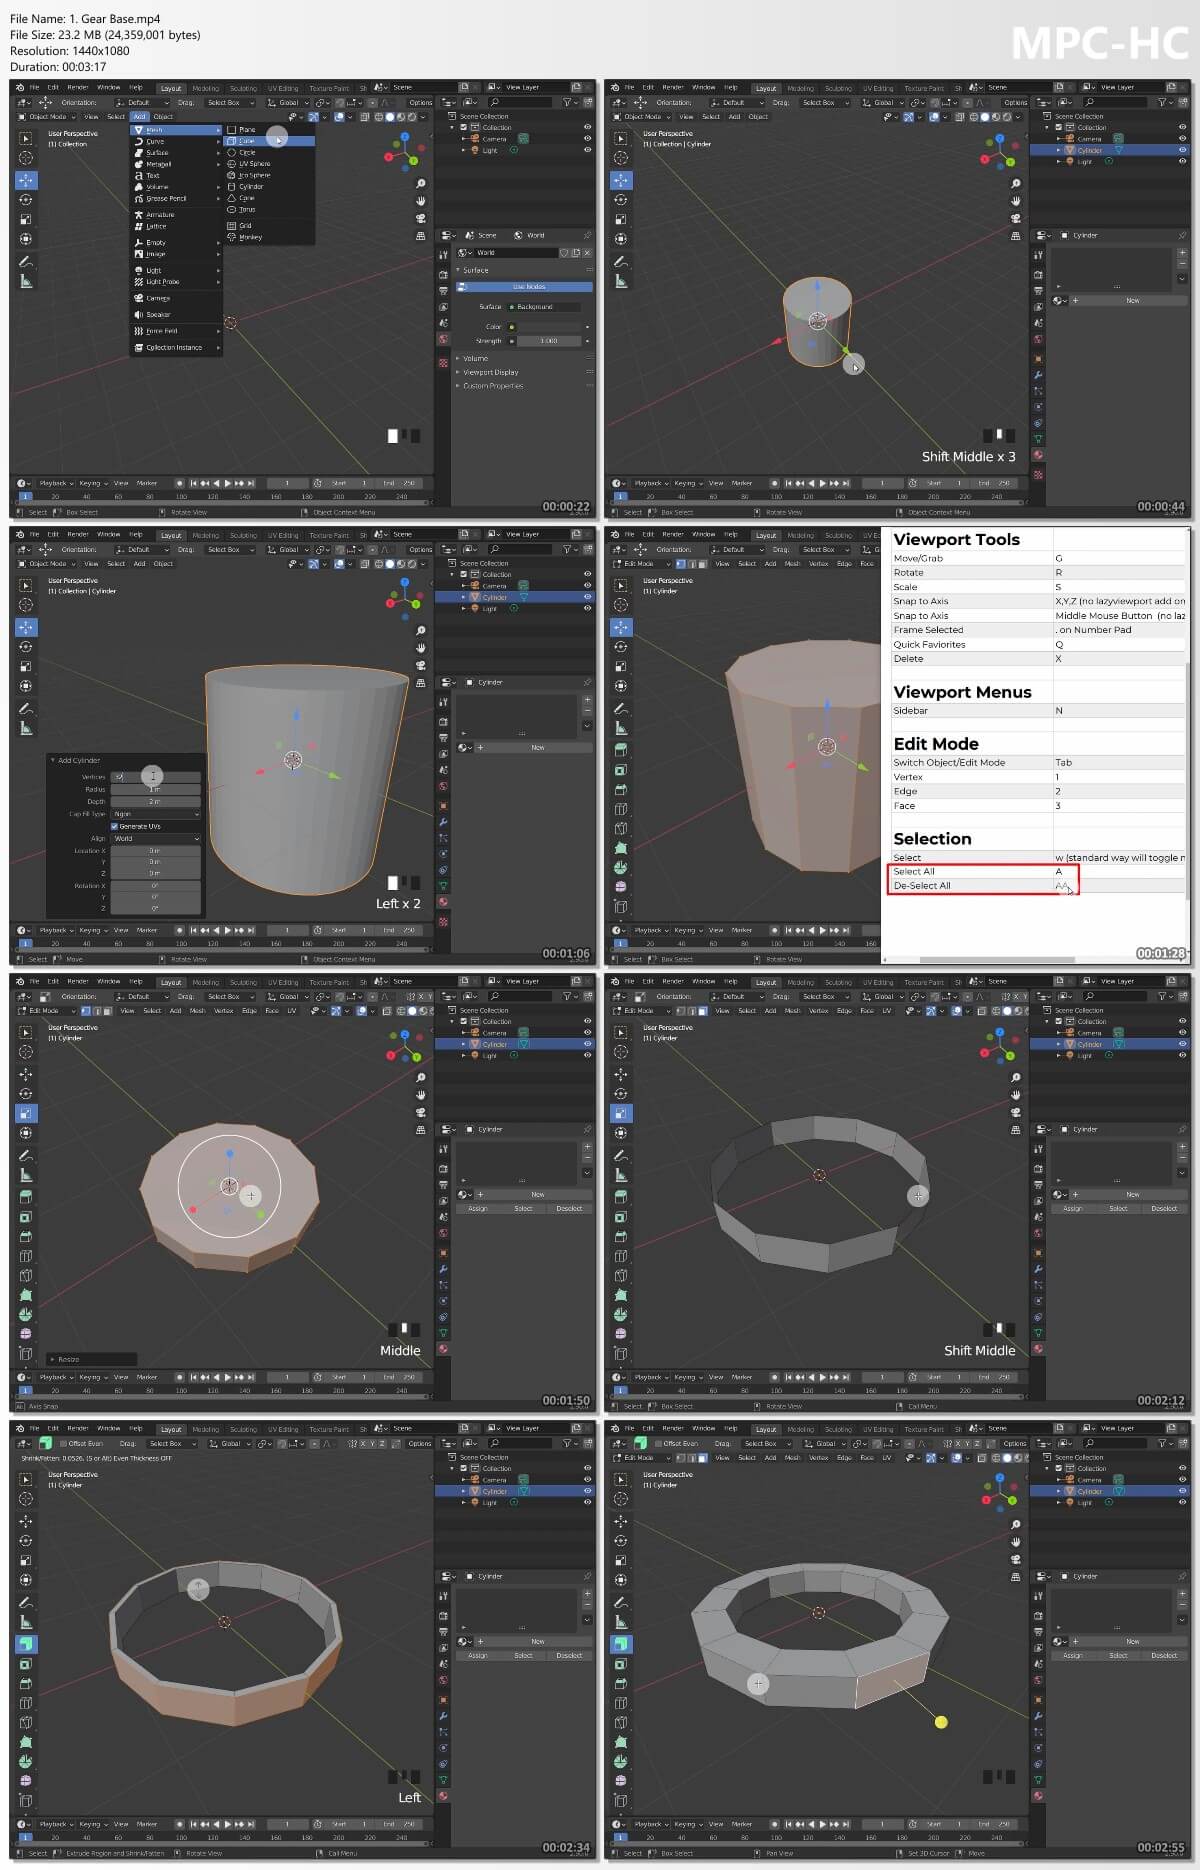Select Loop Cut tool in 00:01:28 frame
This screenshot has width=1200, height=1870.
[621, 809]
